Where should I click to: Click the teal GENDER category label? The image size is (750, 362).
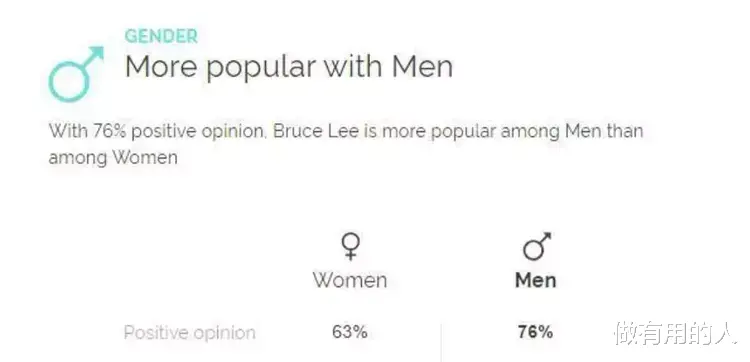coord(161,37)
